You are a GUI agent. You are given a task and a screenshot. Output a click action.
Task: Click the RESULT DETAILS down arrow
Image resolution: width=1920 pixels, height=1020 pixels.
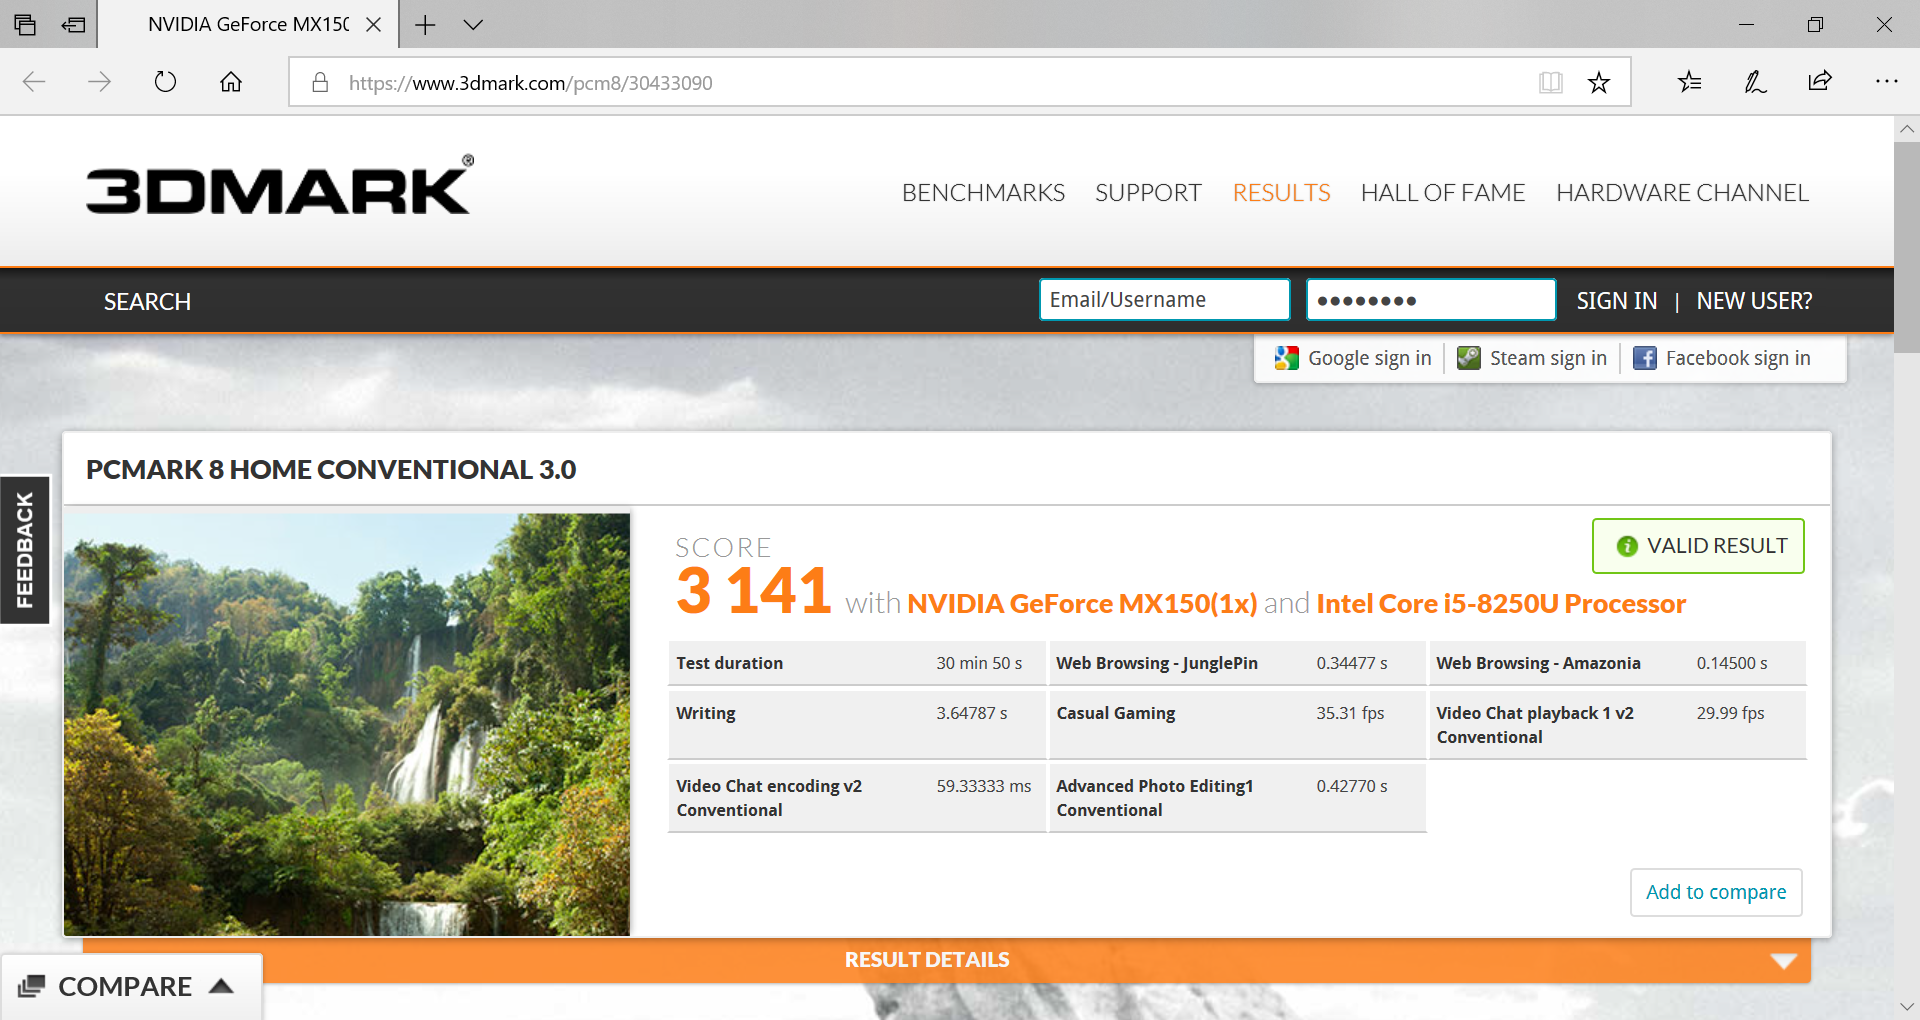(1783, 961)
